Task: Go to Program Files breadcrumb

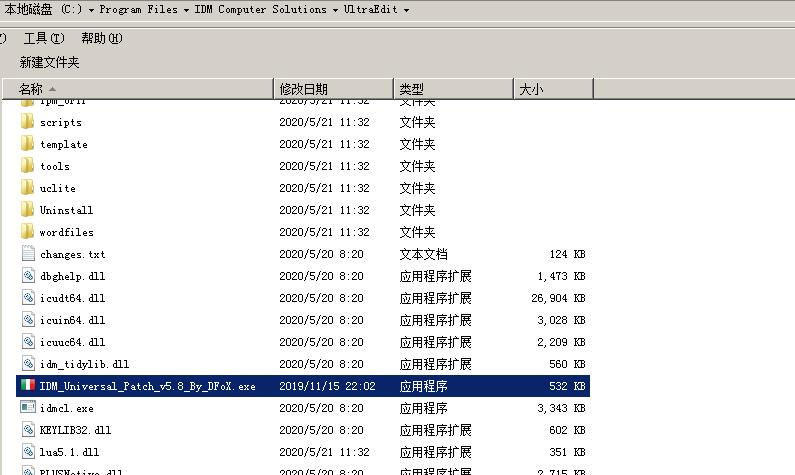Action: click(138, 9)
